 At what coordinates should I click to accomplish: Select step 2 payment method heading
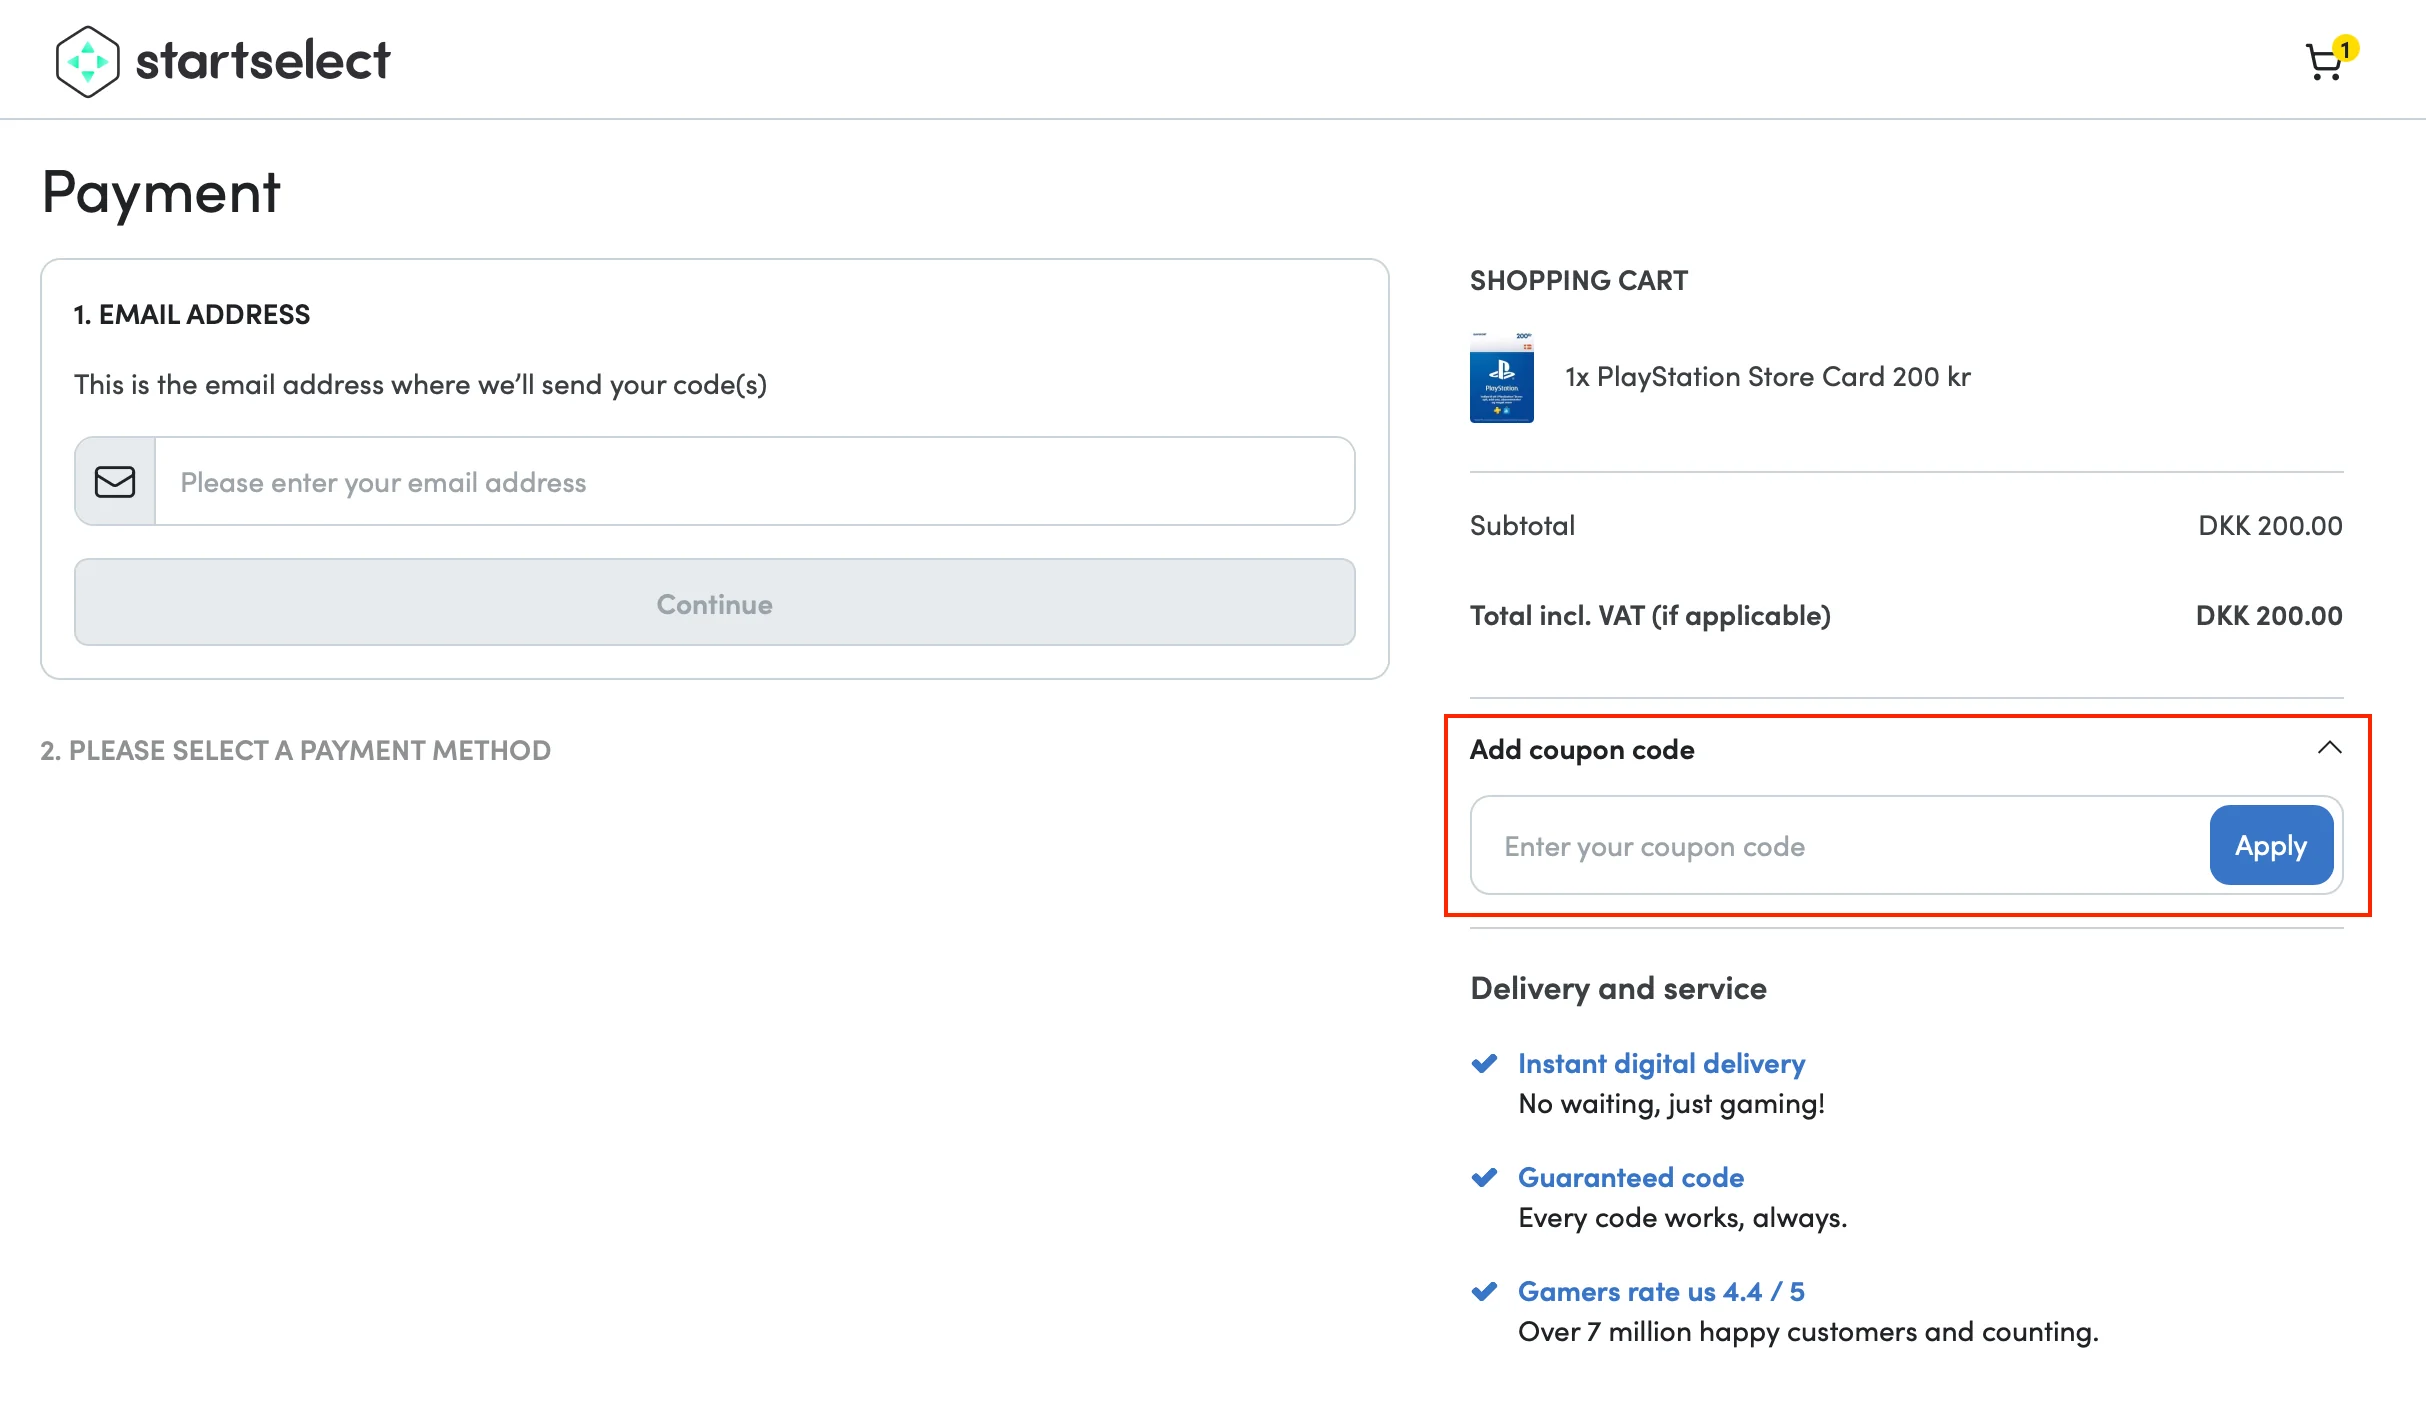[x=296, y=750]
